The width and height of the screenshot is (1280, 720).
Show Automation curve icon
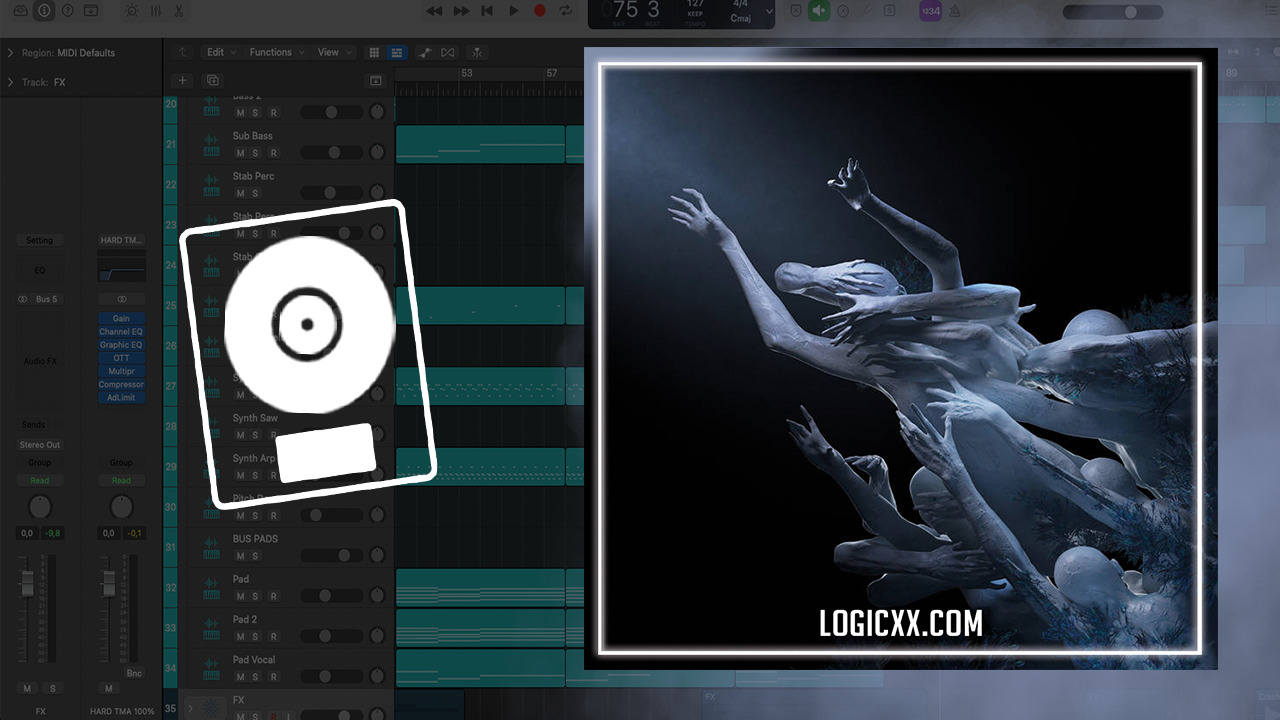[425, 52]
